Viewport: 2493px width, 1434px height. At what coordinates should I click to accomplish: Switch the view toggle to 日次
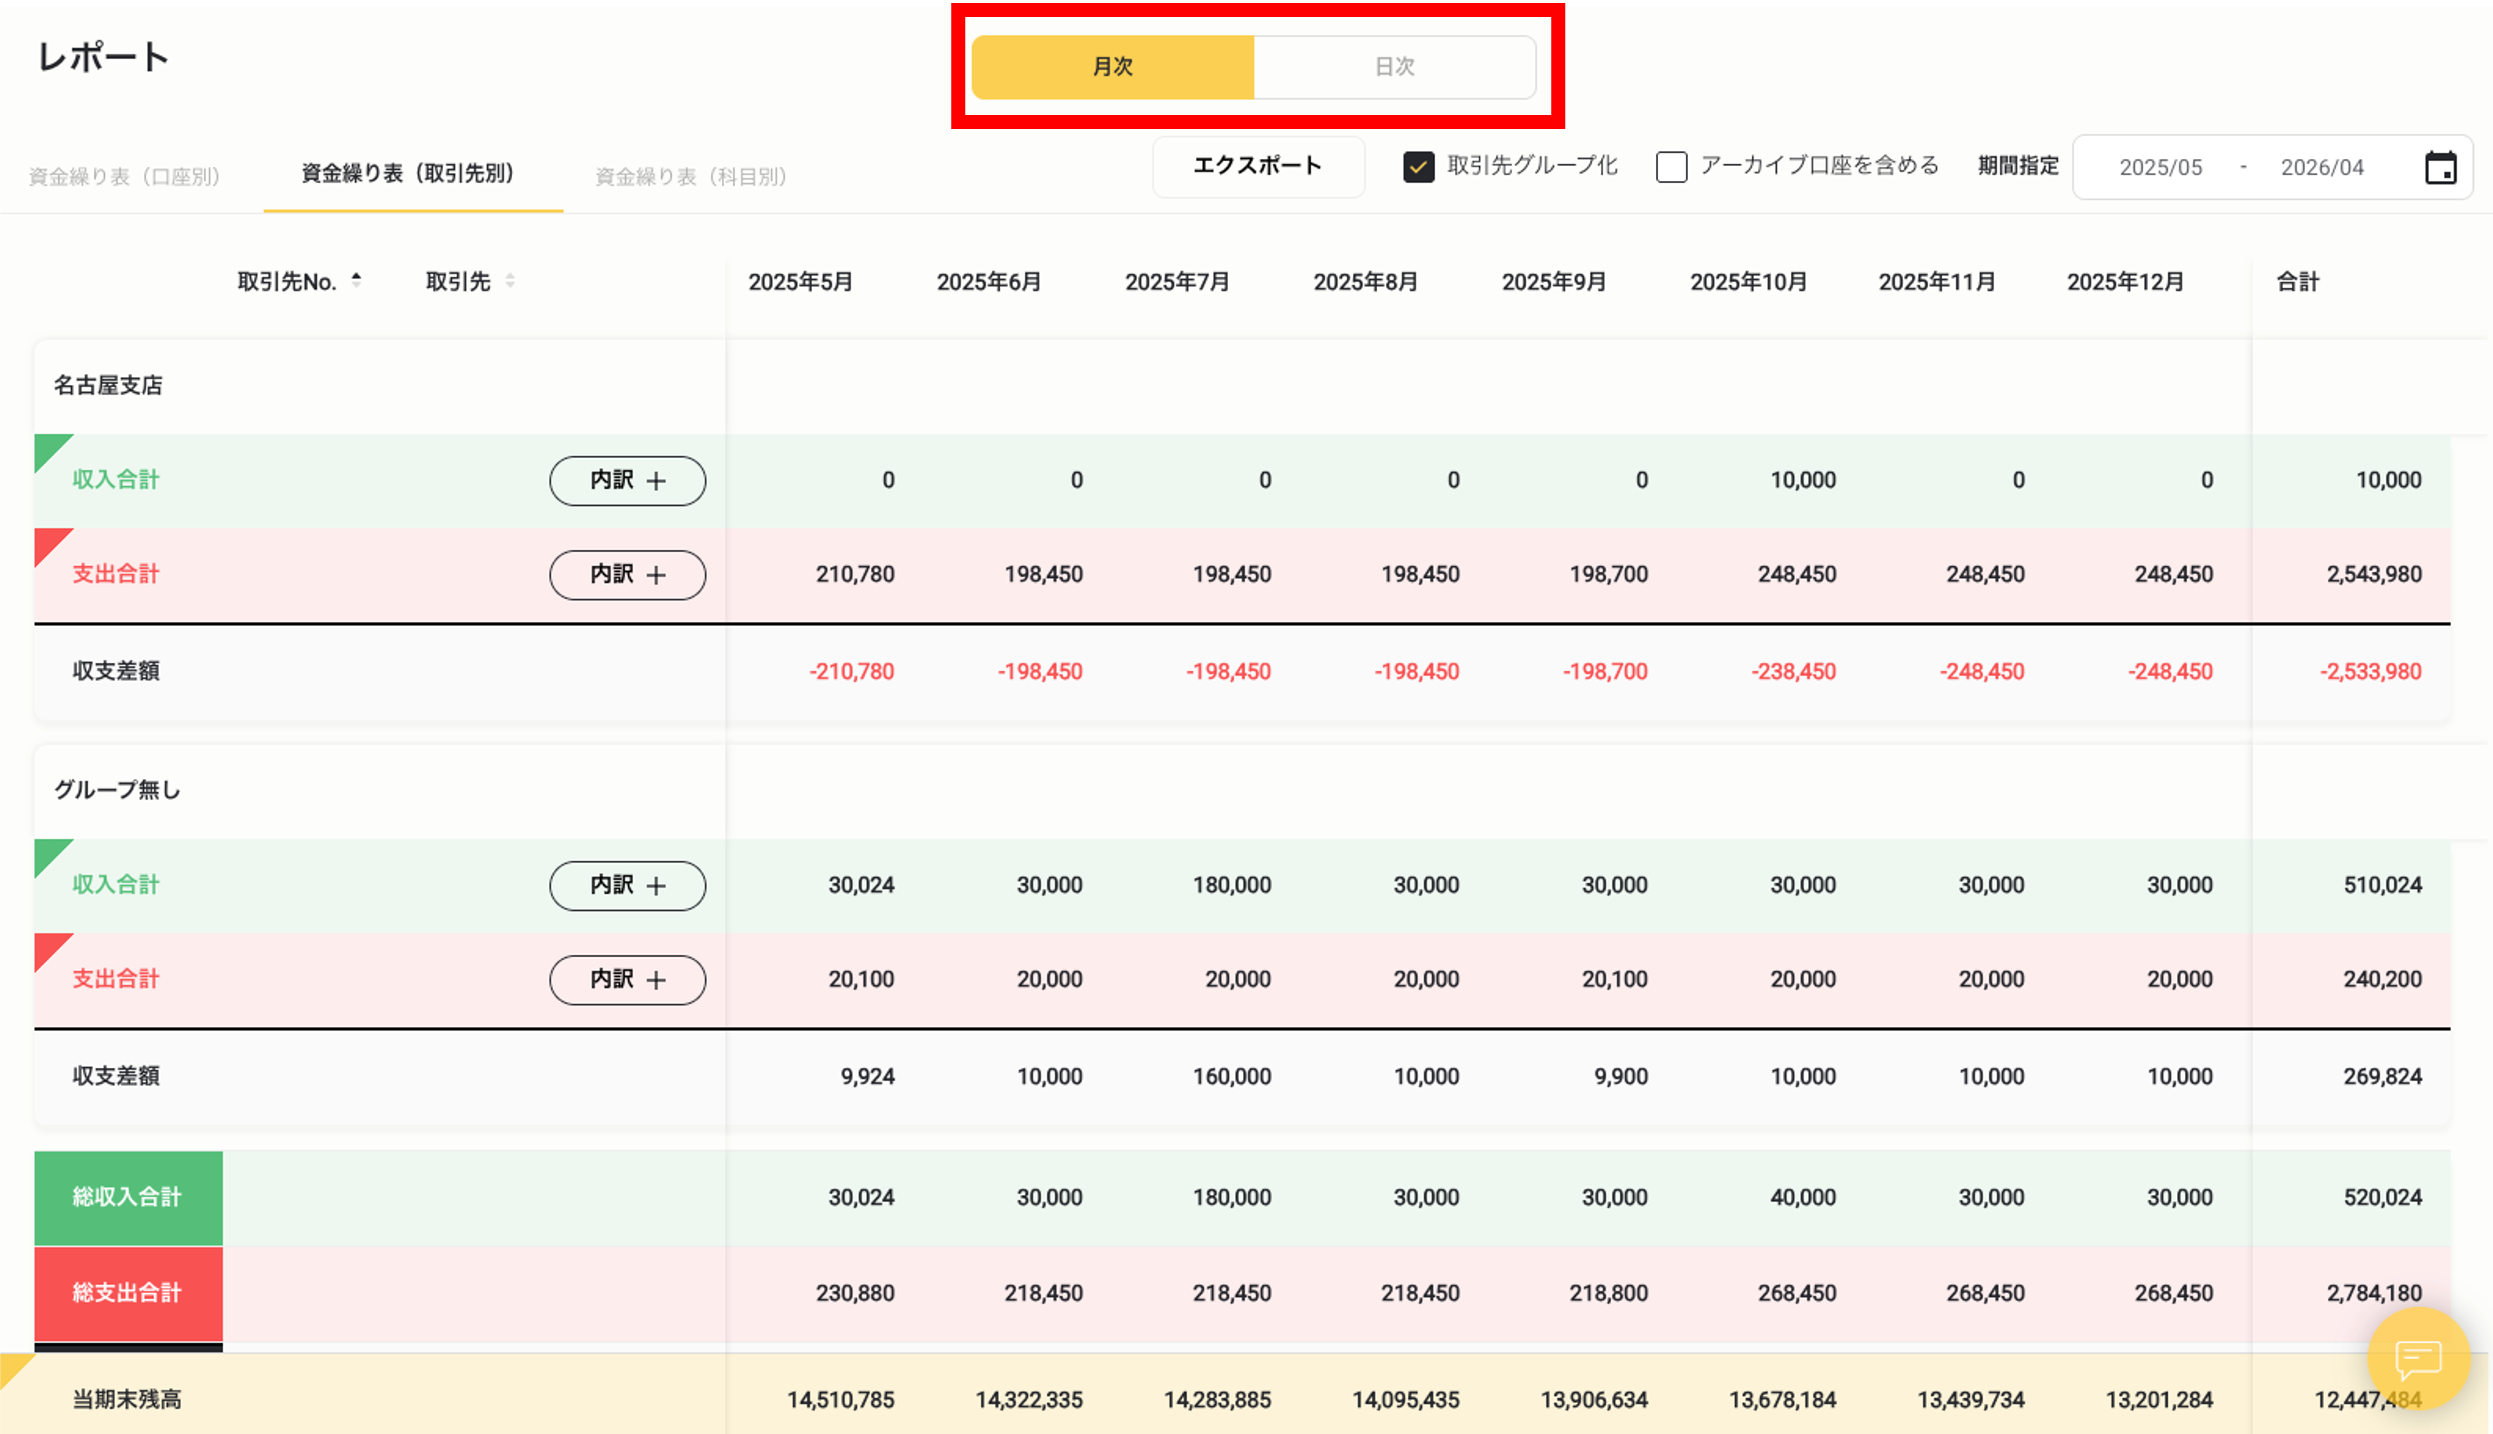[1395, 67]
